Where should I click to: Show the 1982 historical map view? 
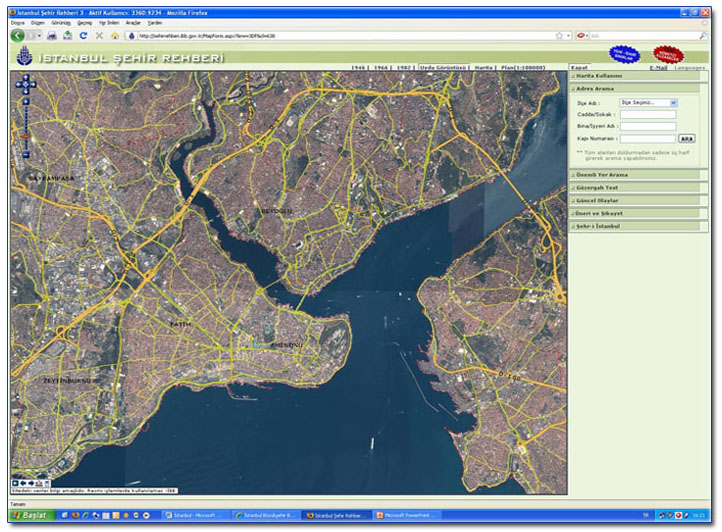(x=403, y=68)
